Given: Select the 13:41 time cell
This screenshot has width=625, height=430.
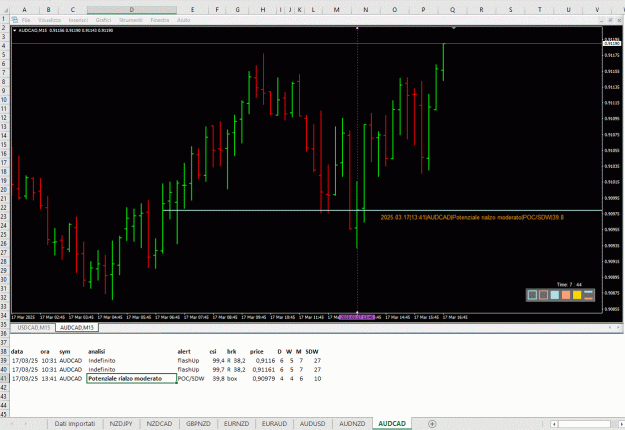Looking at the screenshot, I should click(49, 379).
